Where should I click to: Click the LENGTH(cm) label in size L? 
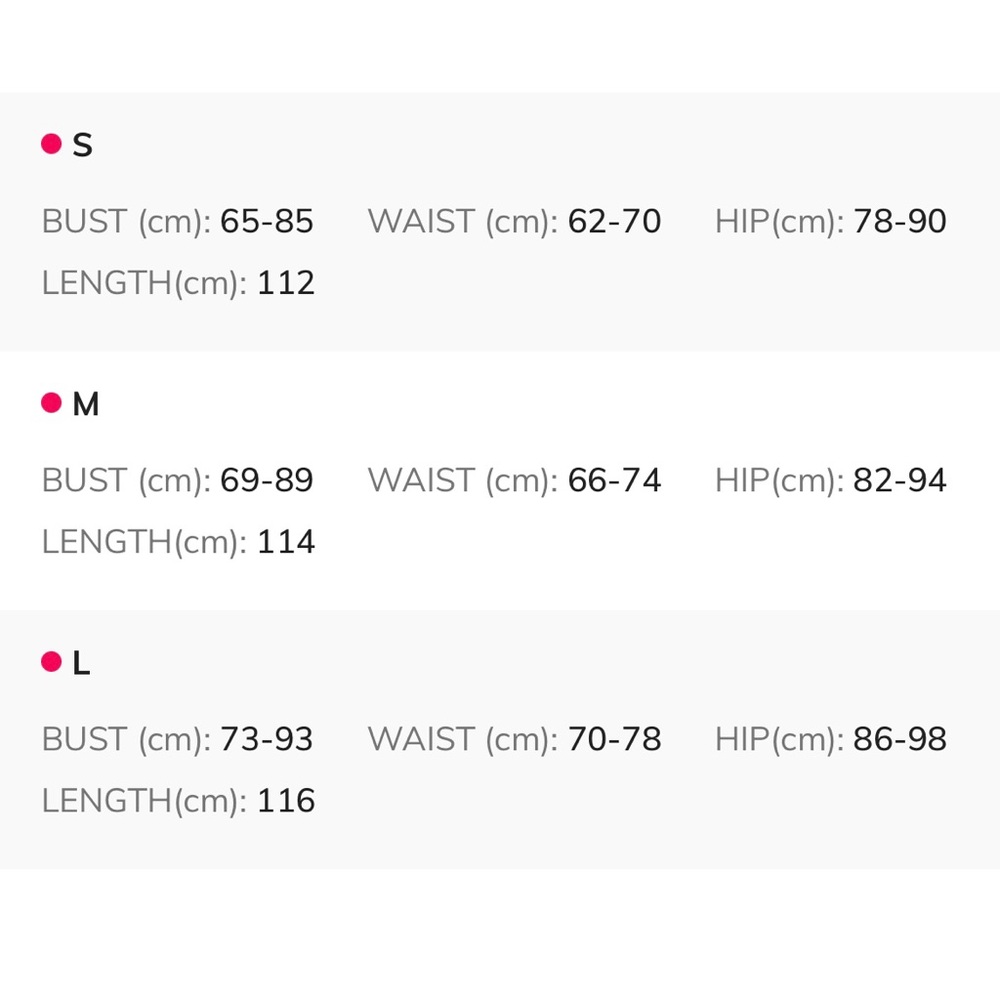144,801
